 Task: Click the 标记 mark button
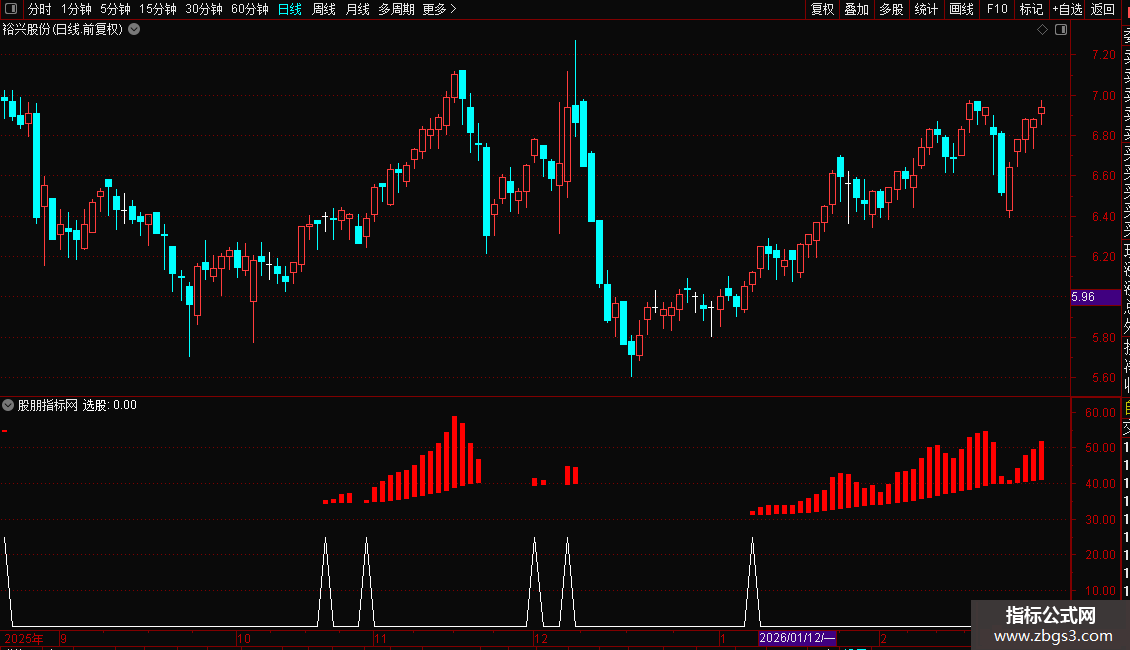1031,9
